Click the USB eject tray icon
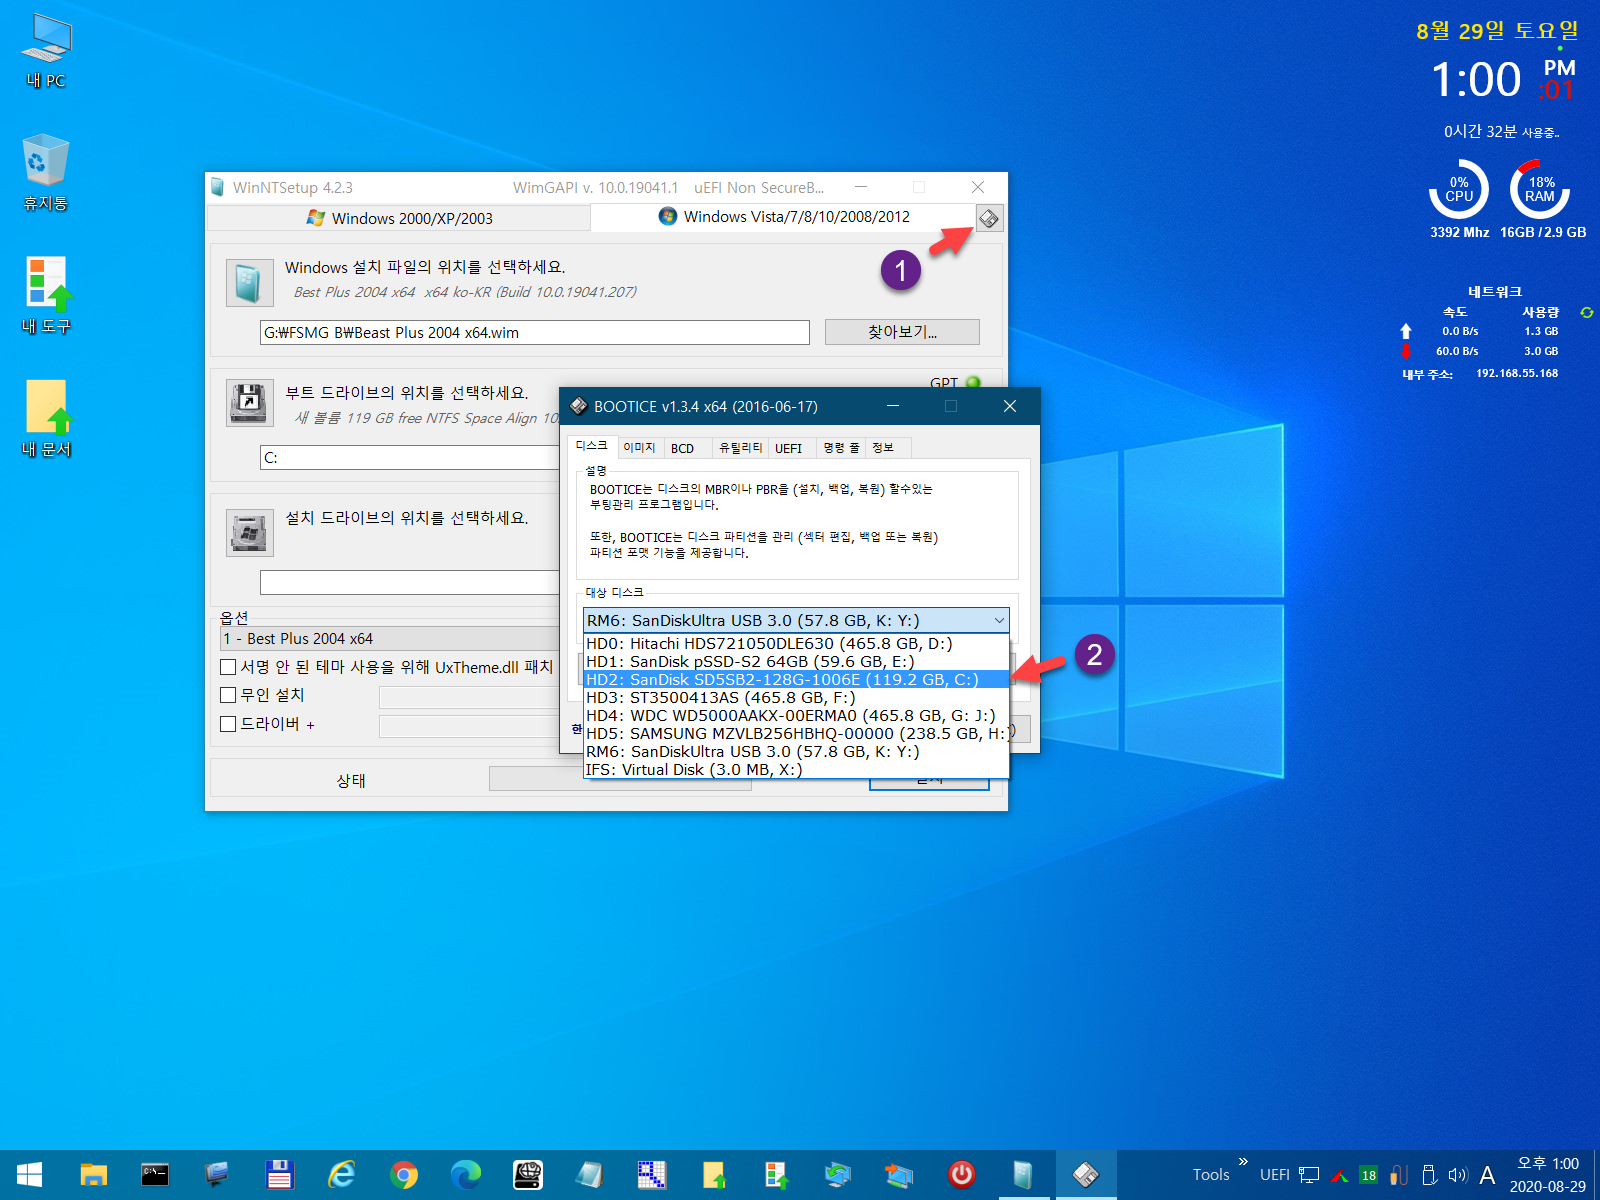The width and height of the screenshot is (1600, 1200). pos(1429,1175)
